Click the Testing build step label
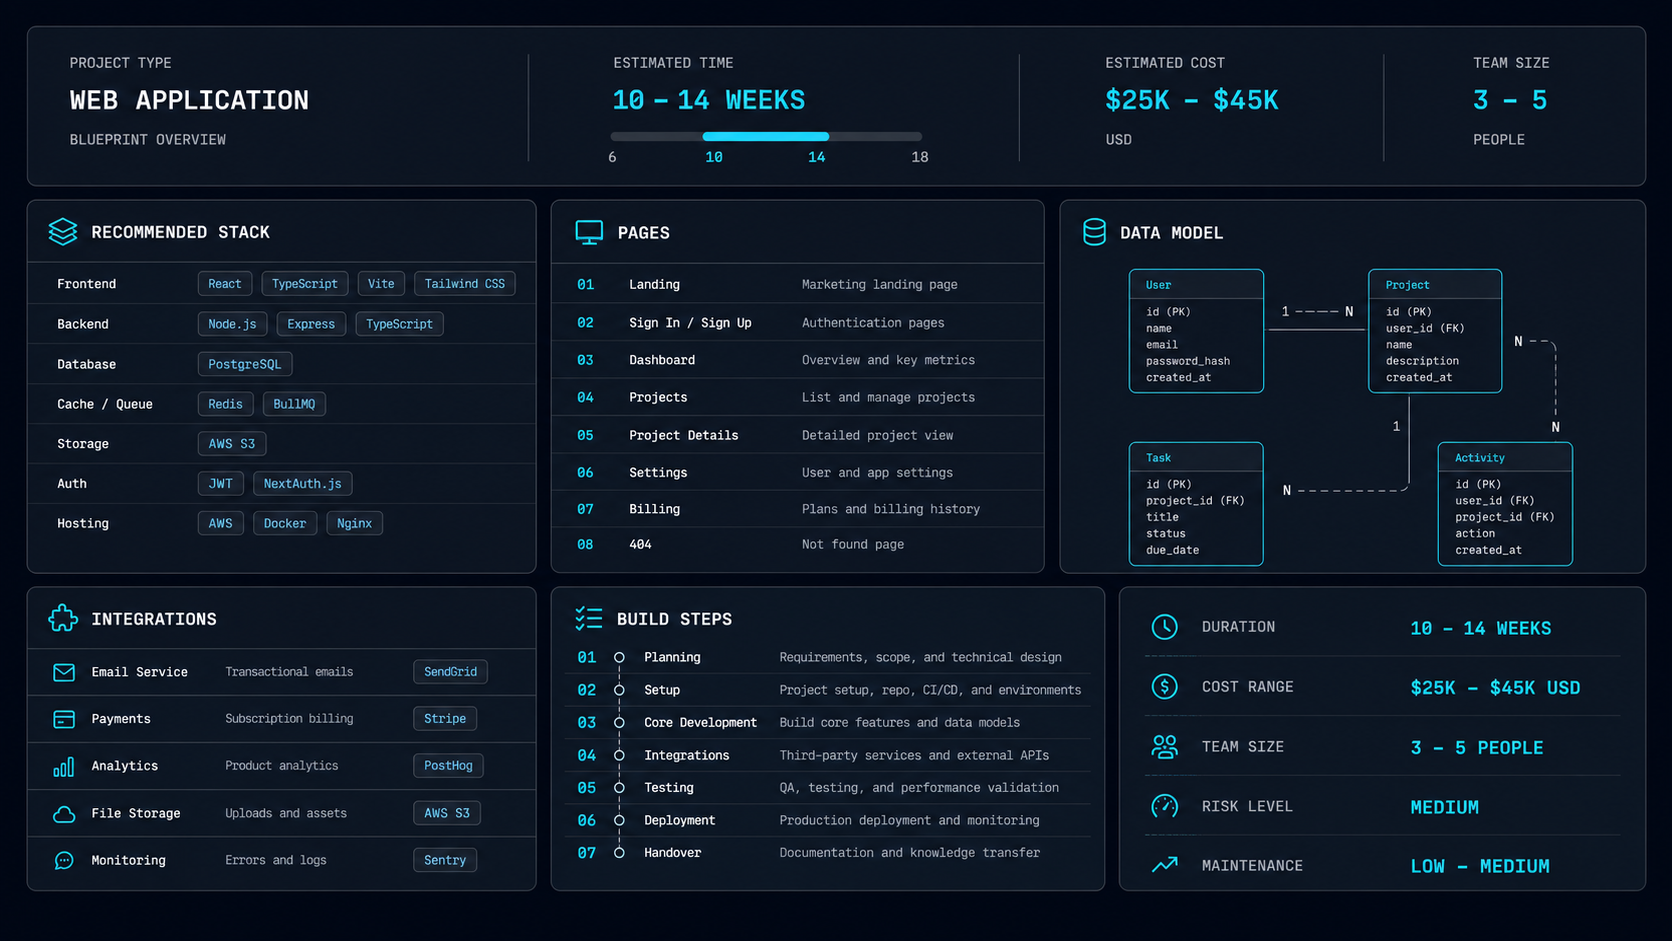 (x=669, y=788)
